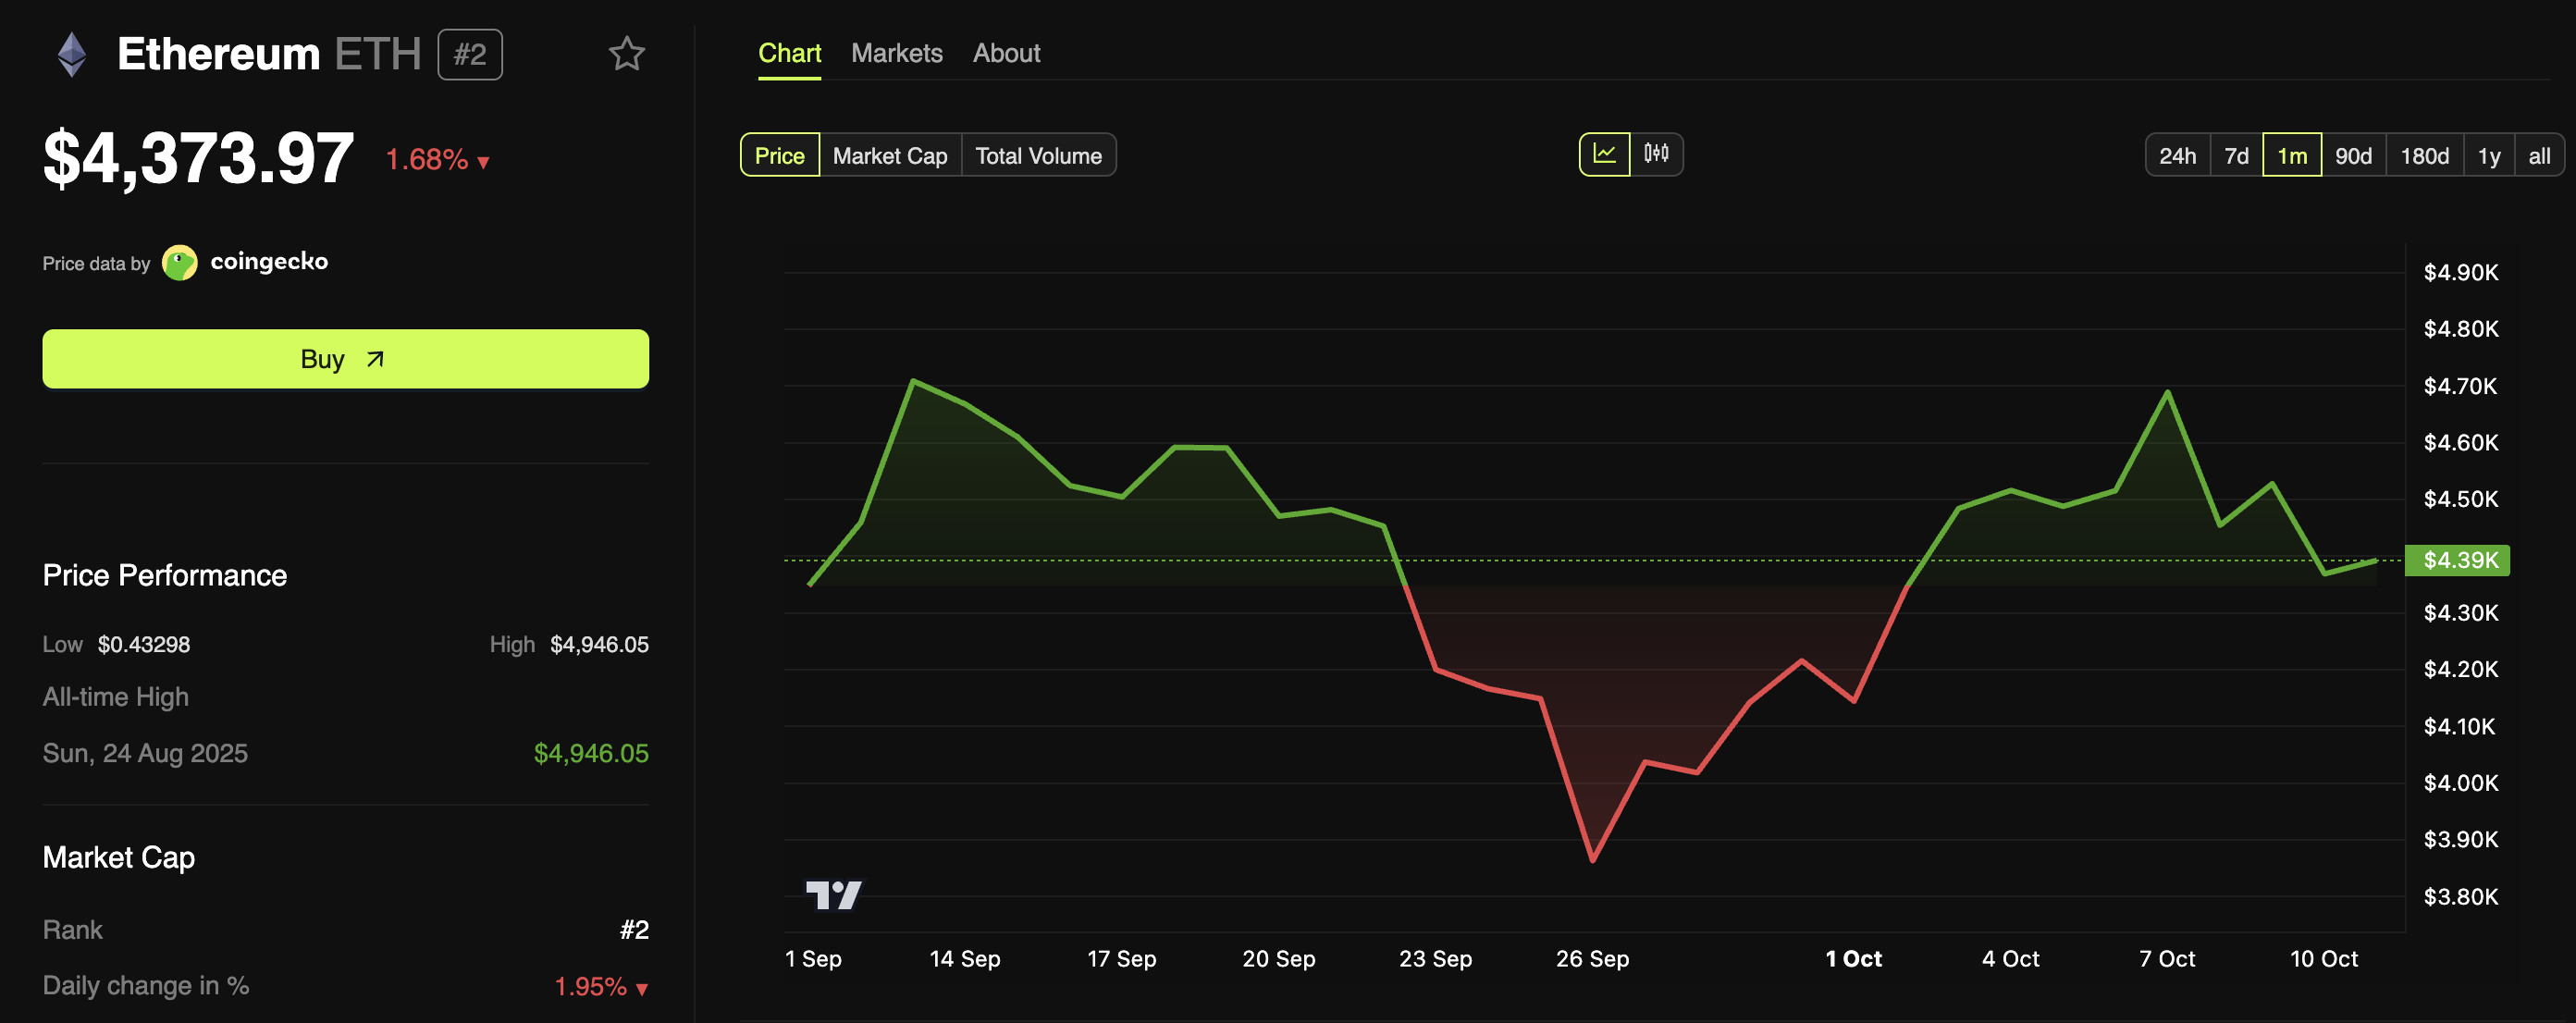This screenshot has width=2576, height=1023.
Task: Select the Market Cap data toggle
Action: [x=889, y=156]
